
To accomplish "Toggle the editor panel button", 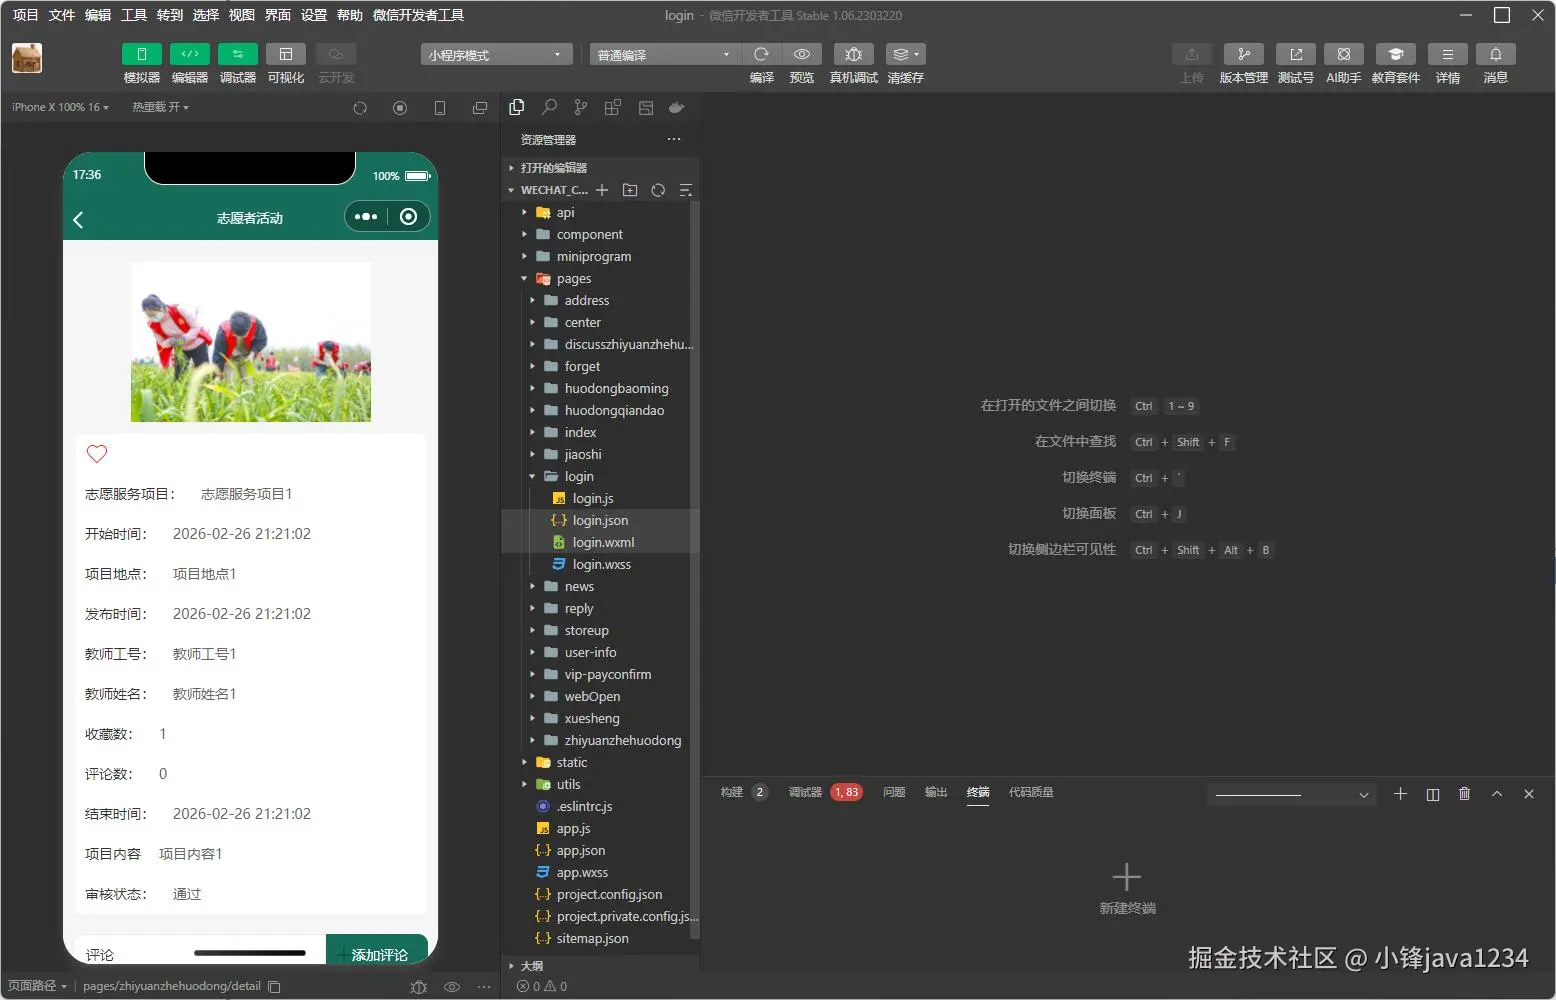I will pyautogui.click(x=189, y=54).
